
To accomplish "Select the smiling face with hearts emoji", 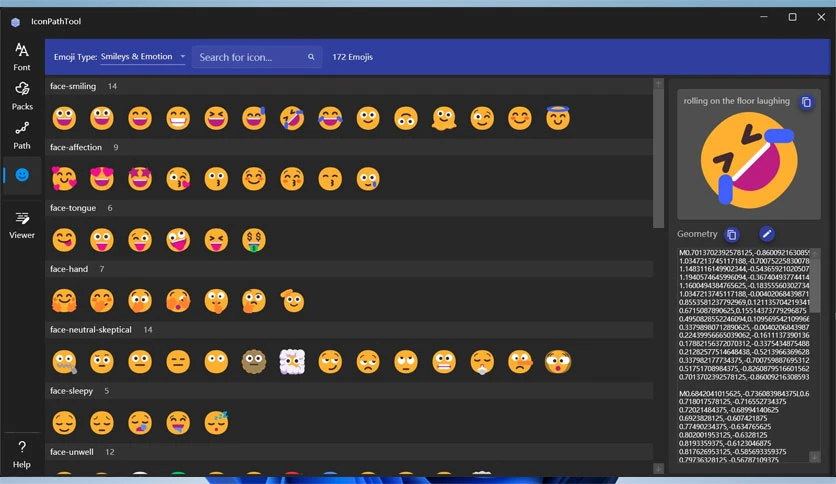I will click(x=64, y=179).
